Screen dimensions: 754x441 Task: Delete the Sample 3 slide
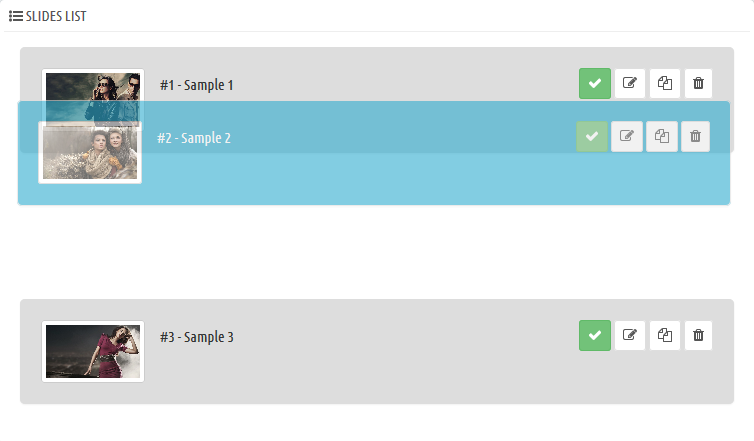(698, 336)
